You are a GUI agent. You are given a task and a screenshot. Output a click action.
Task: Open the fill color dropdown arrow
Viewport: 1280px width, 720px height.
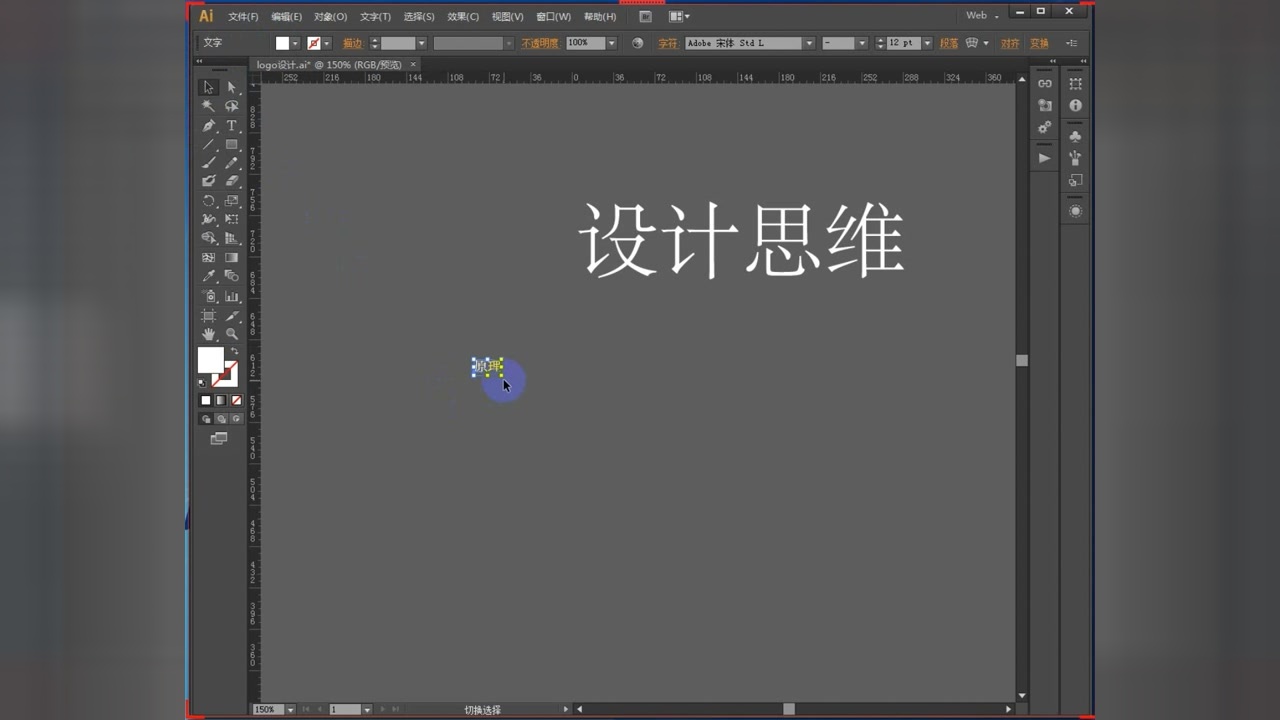[295, 43]
